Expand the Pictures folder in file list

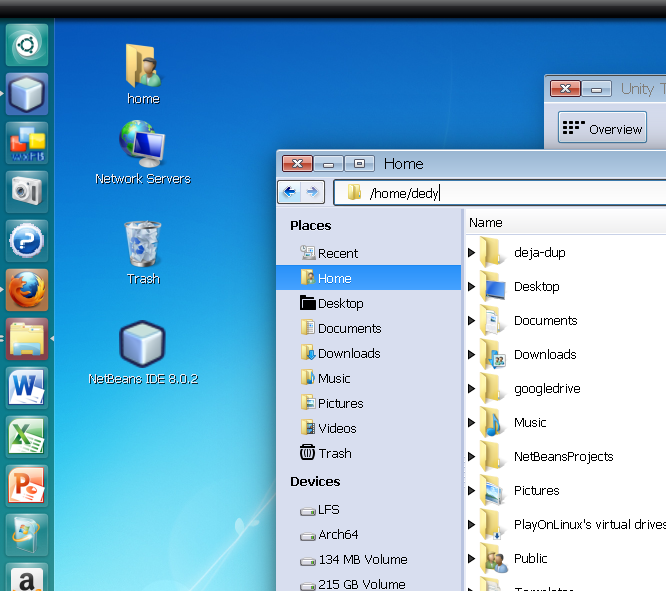point(471,490)
